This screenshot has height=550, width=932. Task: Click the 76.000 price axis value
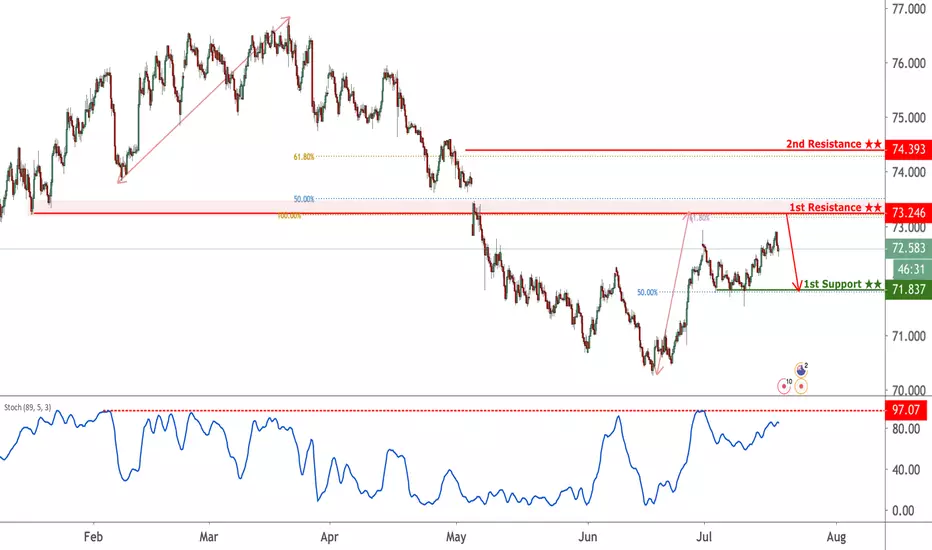click(x=909, y=63)
